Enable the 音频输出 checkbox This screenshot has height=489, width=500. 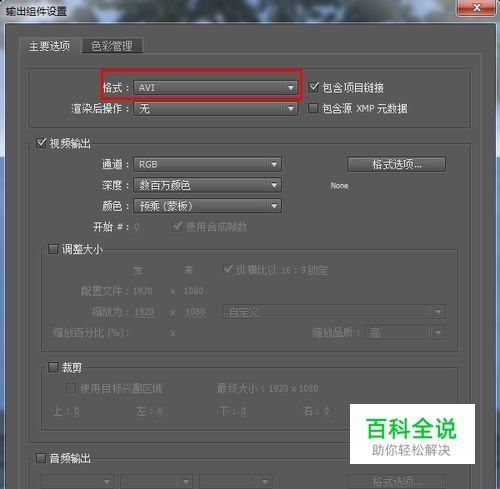41,458
